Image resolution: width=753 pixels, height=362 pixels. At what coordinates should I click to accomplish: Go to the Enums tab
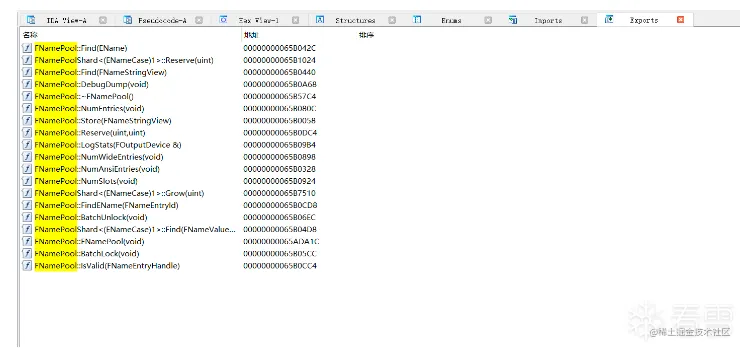point(451,20)
